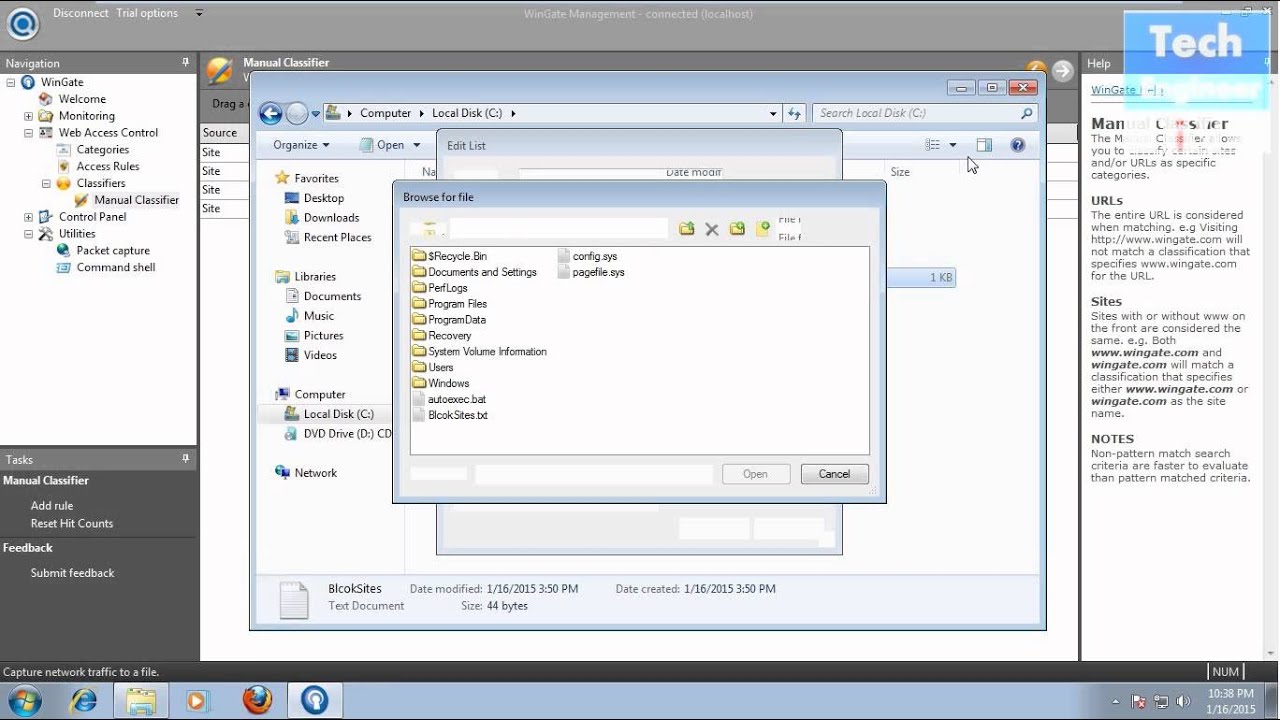The width and height of the screenshot is (1280, 720).
Task: Click the Cancel button in Browse dialog
Action: [834, 474]
